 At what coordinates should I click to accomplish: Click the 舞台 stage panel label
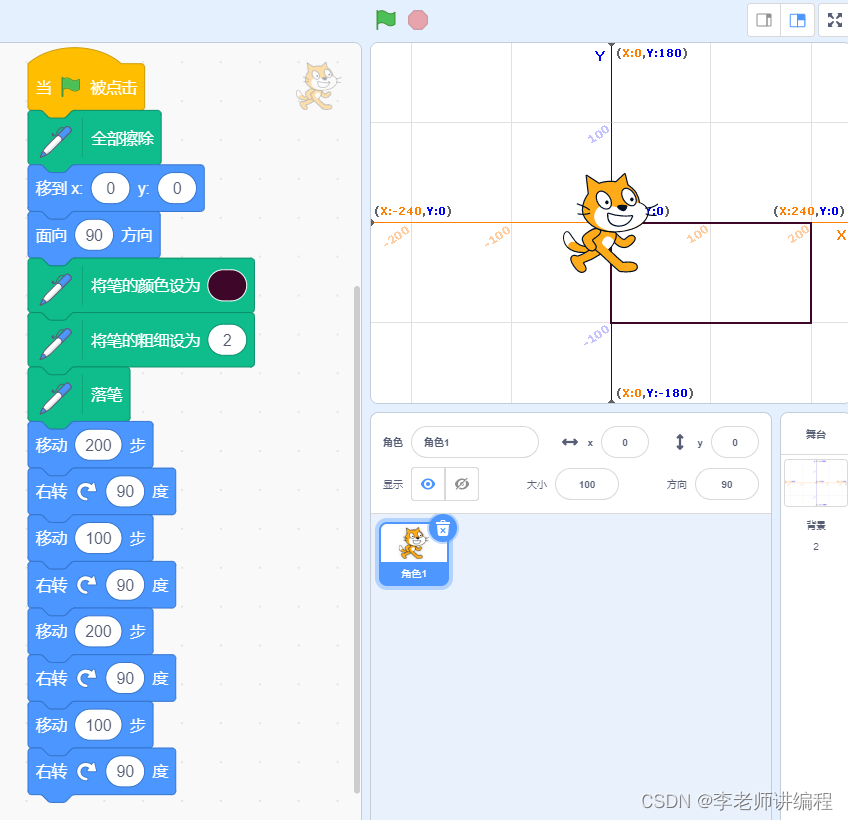pyautogui.click(x=816, y=434)
